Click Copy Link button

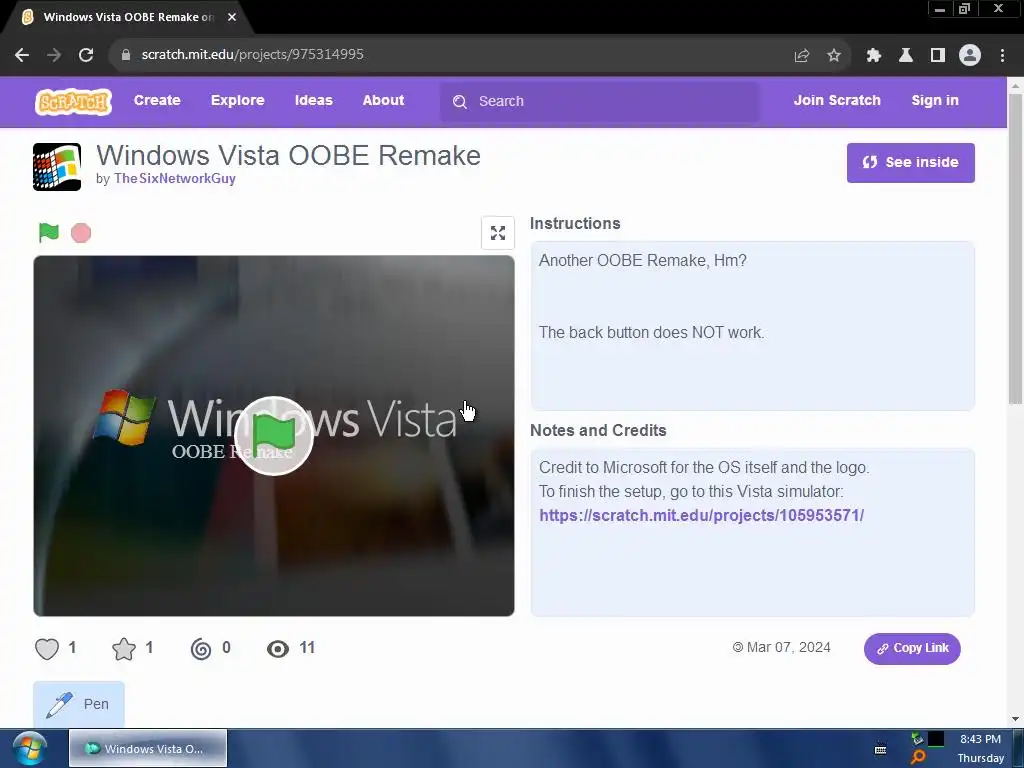[912, 648]
